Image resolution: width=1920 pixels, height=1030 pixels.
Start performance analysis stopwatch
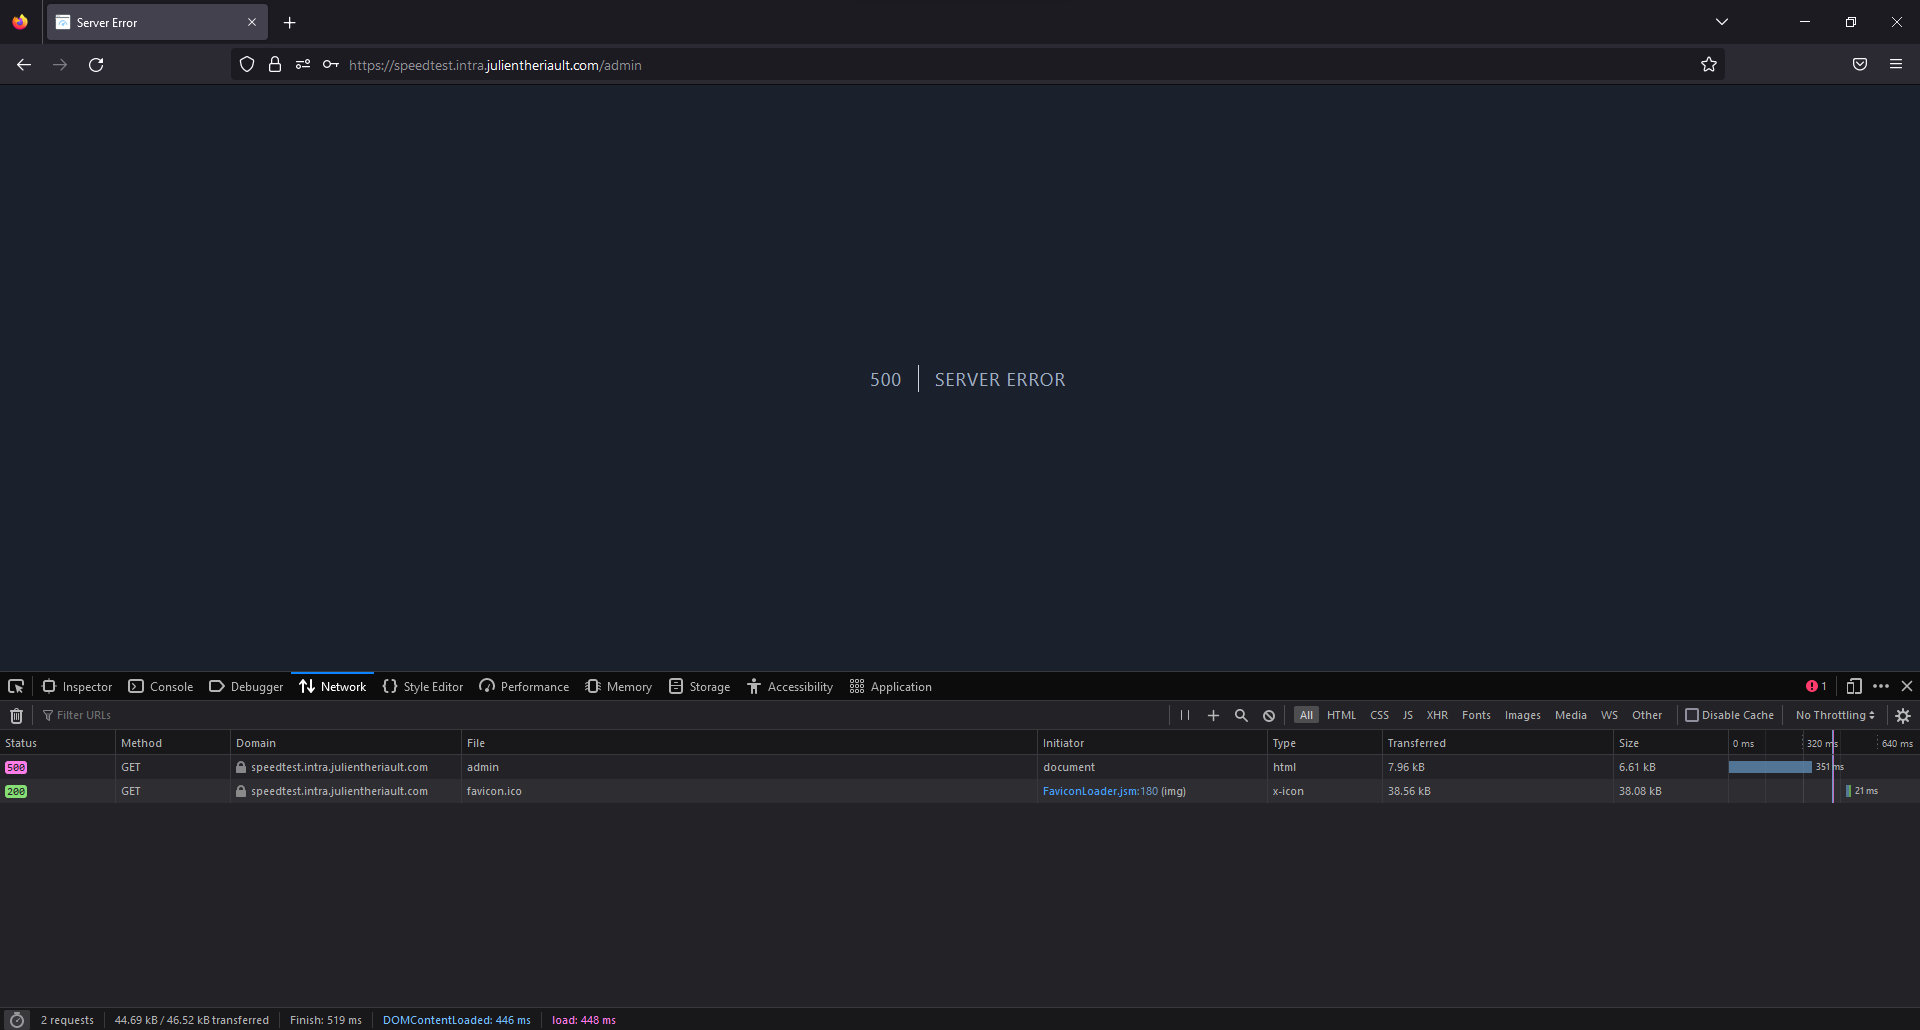[x=17, y=1020]
